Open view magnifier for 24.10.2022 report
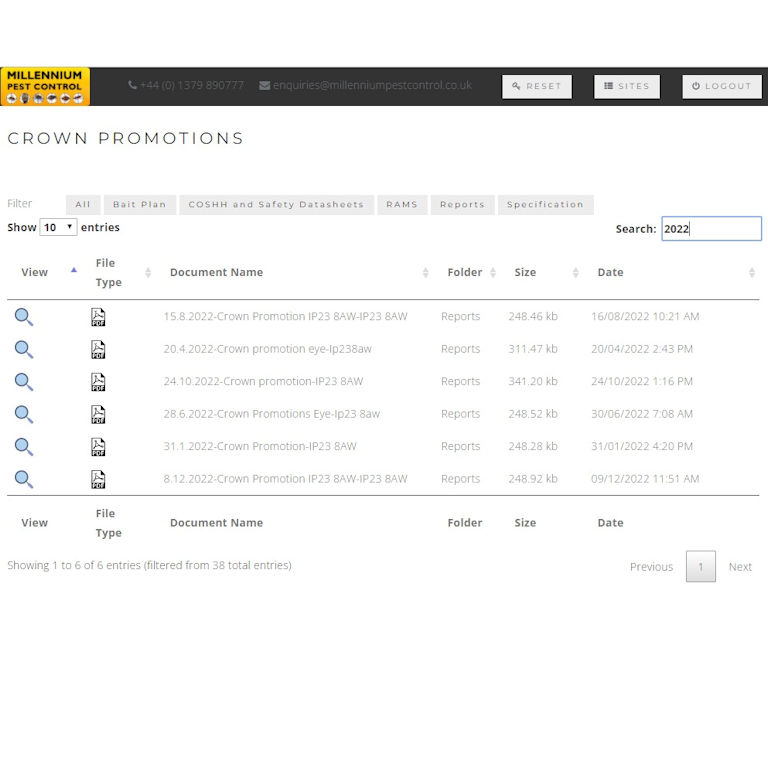The height and width of the screenshot is (768, 768). click(24, 382)
